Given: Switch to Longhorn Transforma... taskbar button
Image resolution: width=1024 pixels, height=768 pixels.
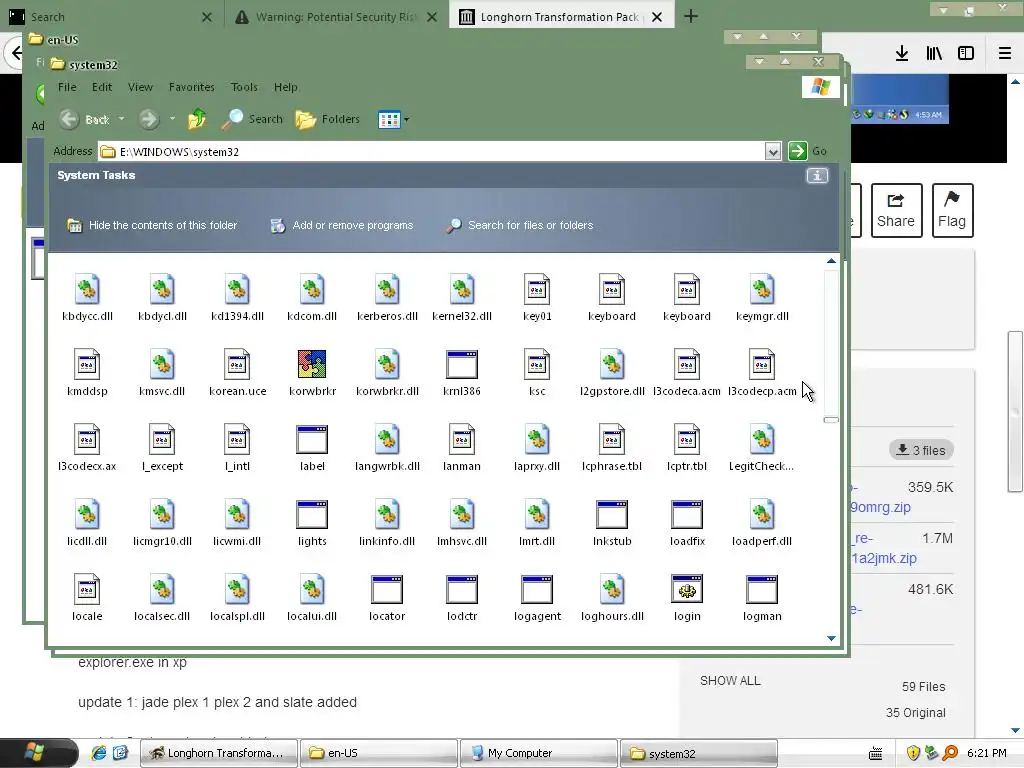Looking at the screenshot, I should (x=219, y=753).
